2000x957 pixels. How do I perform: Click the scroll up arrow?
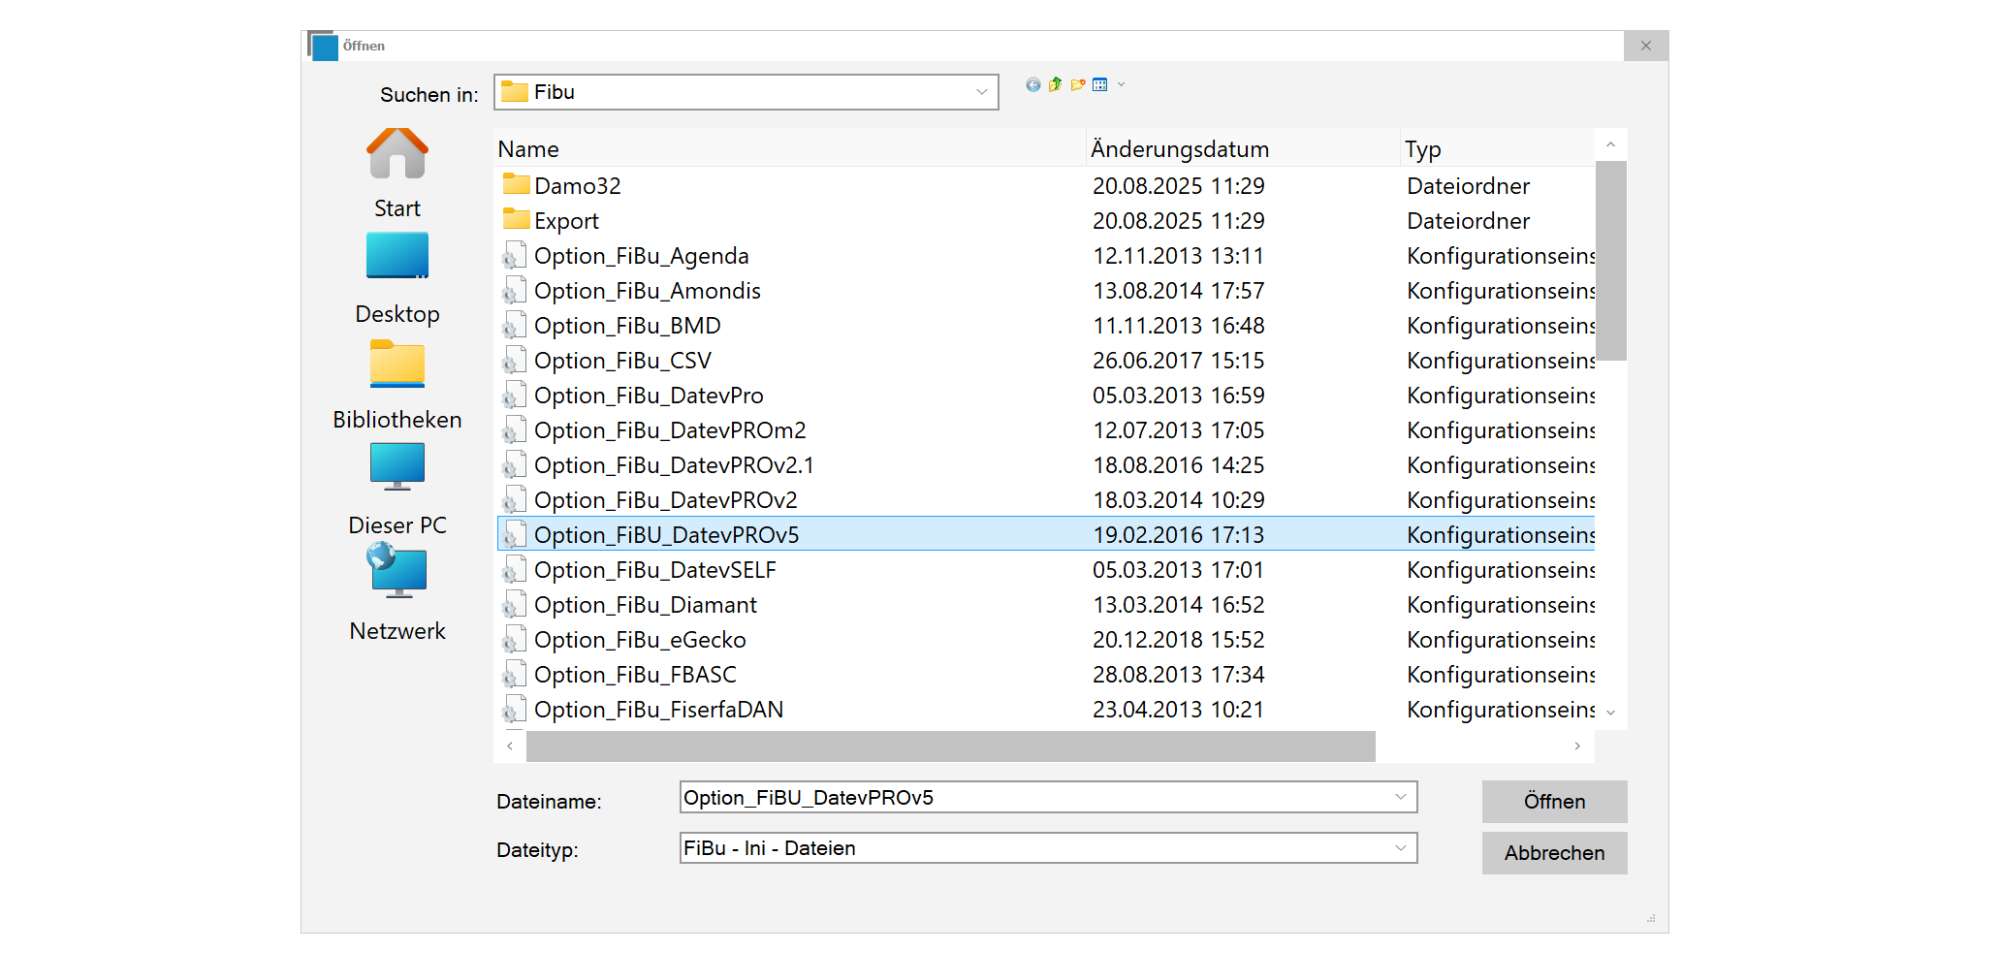coord(1611,145)
